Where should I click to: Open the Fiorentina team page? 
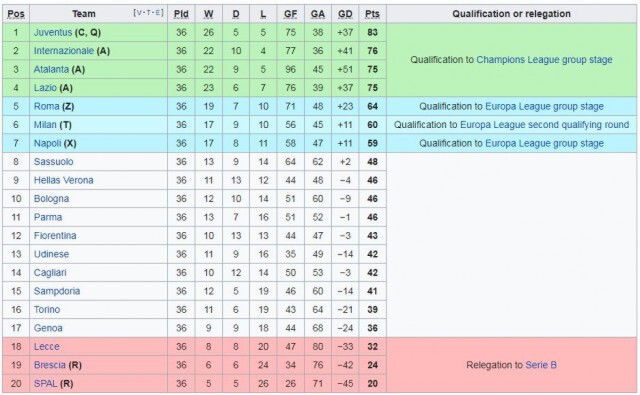tap(55, 235)
